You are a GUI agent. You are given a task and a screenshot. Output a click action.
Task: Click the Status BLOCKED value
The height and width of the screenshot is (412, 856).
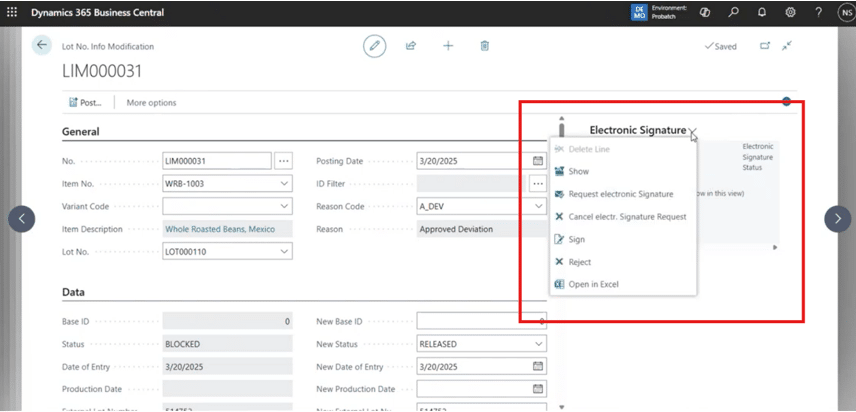click(227, 344)
